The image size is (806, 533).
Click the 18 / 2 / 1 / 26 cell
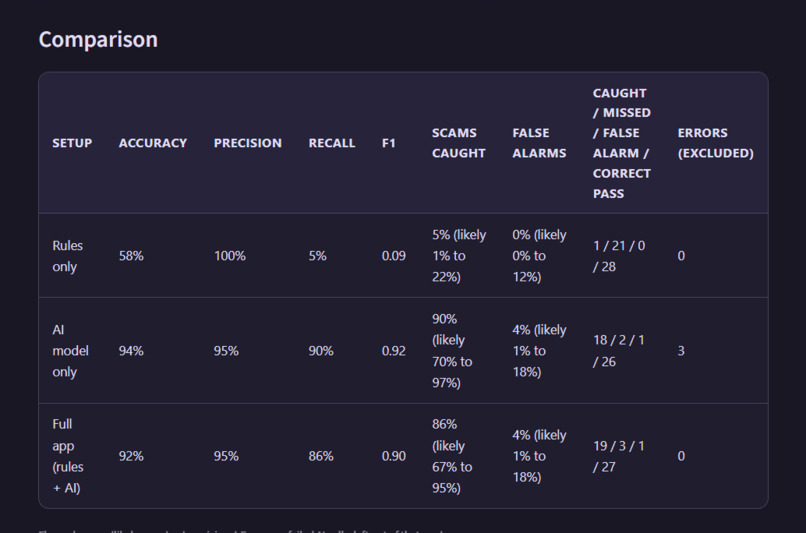[618, 351]
